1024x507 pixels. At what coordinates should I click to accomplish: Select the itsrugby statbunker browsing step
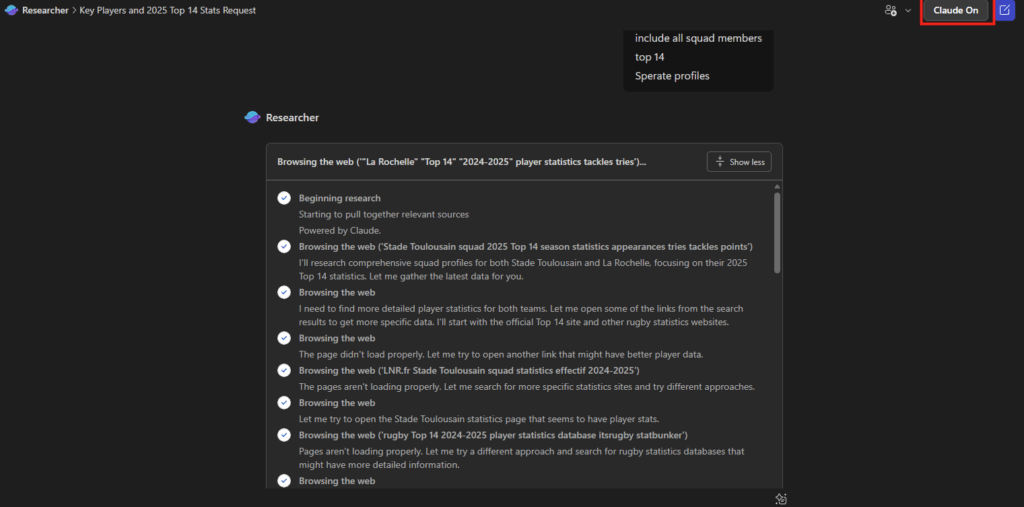(493, 435)
